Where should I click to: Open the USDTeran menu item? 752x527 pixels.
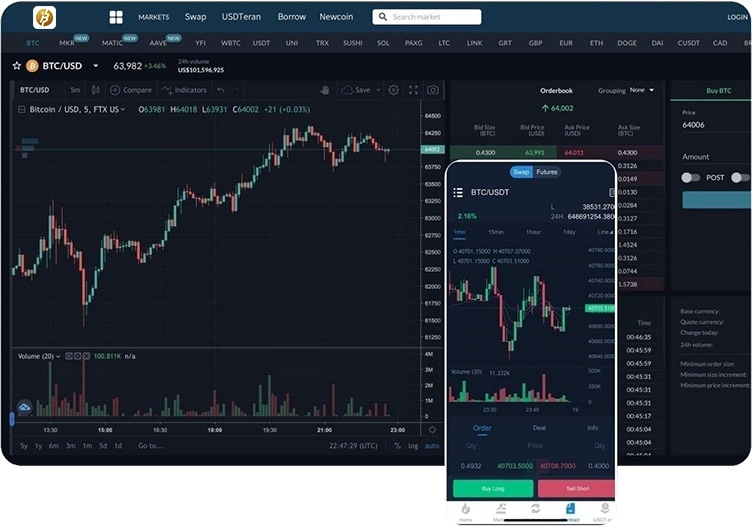[x=241, y=17]
